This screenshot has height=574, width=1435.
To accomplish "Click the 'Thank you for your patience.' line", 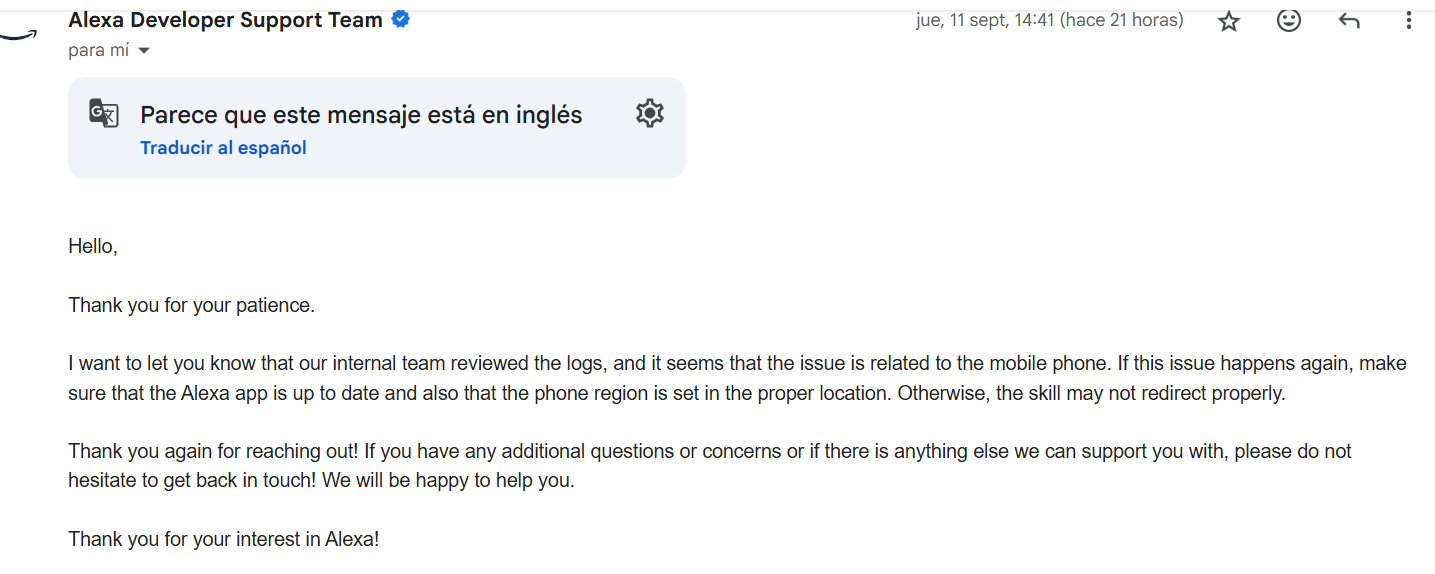I will click(x=191, y=305).
